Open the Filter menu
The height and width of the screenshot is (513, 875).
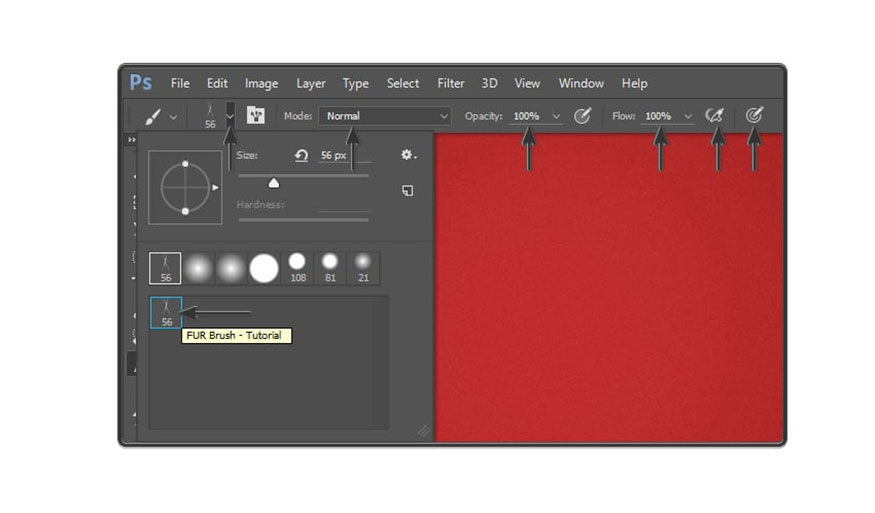click(451, 83)
